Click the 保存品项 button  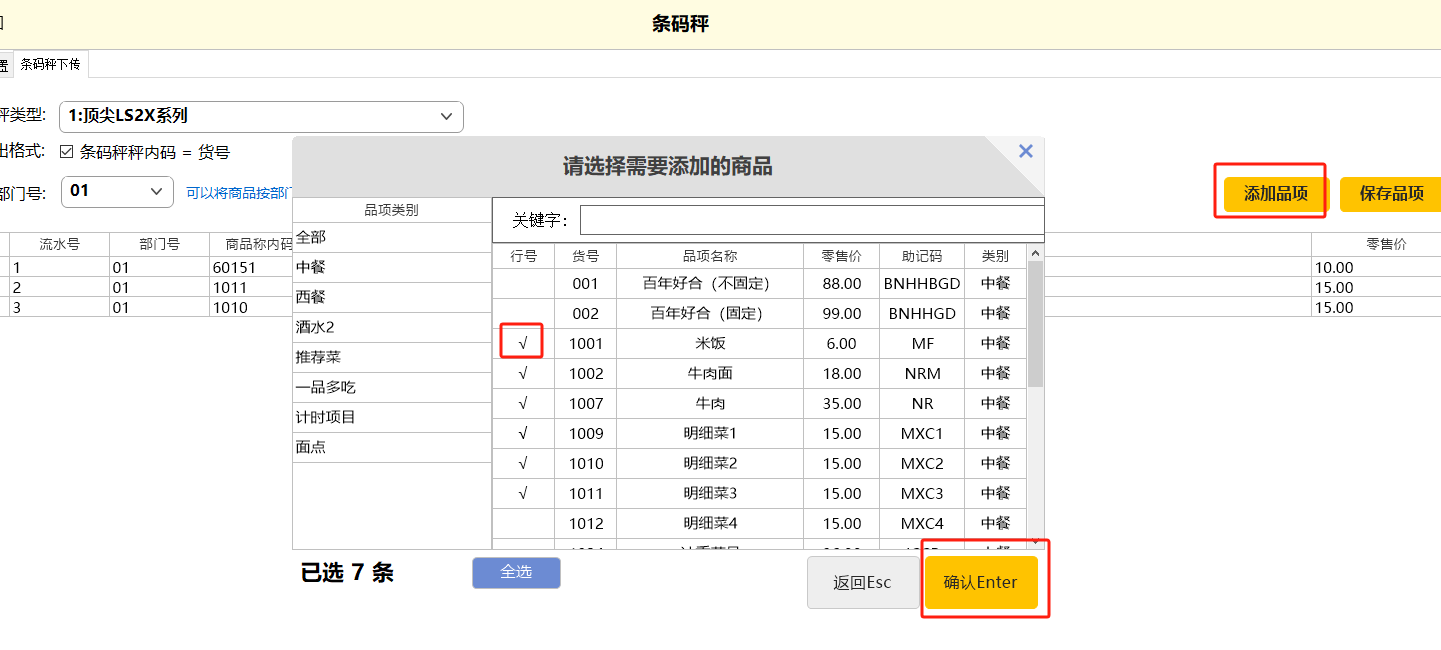tap(1391, 193)
